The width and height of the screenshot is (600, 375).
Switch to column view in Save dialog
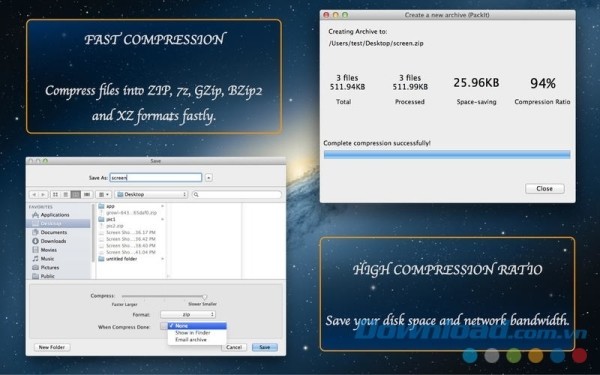pos(76,194)
